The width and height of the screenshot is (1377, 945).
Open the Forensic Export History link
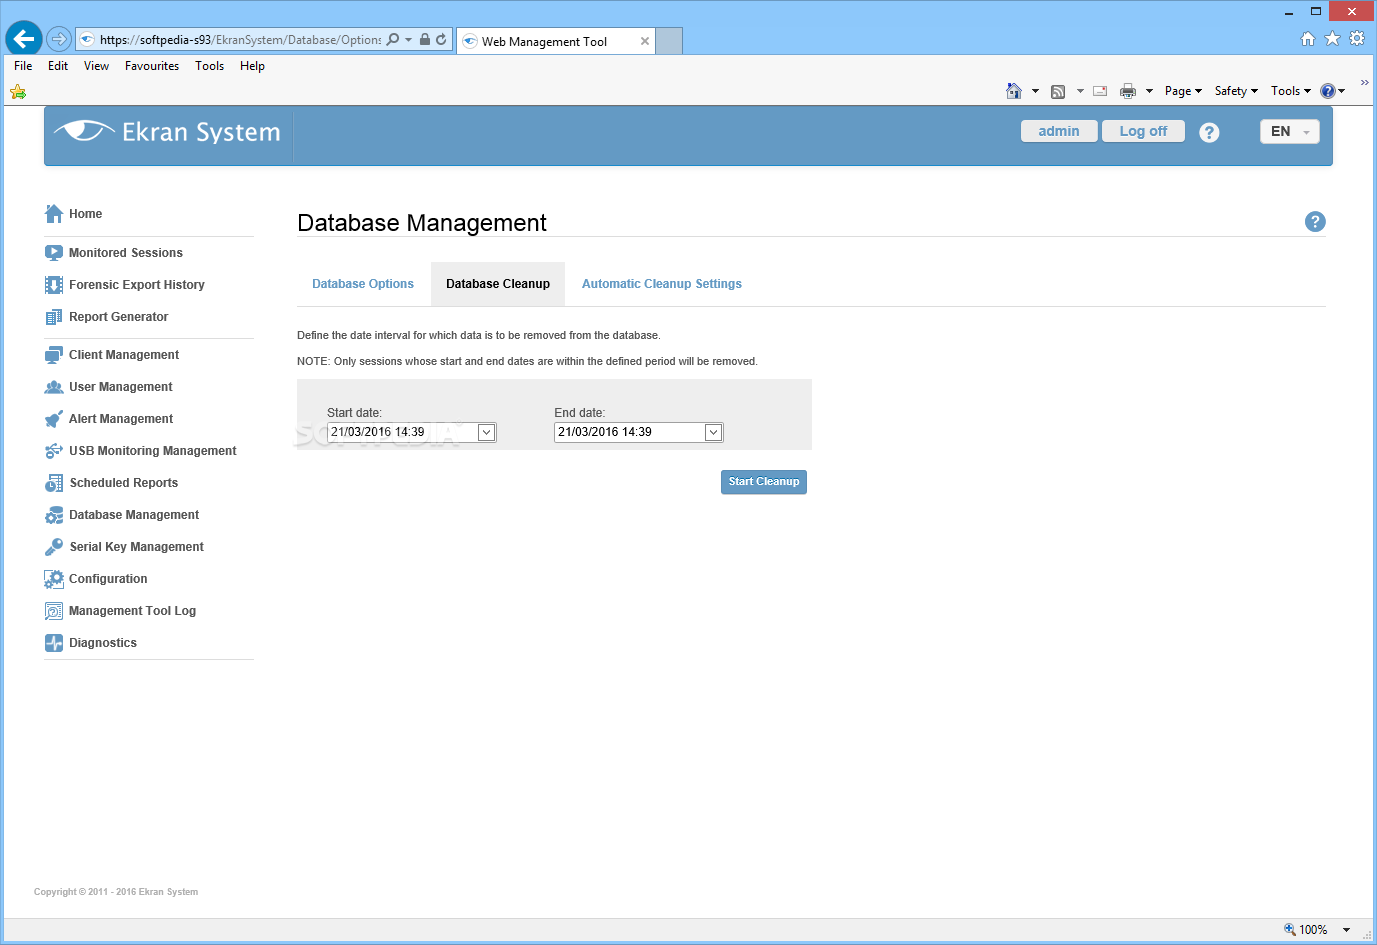(137, 285)
